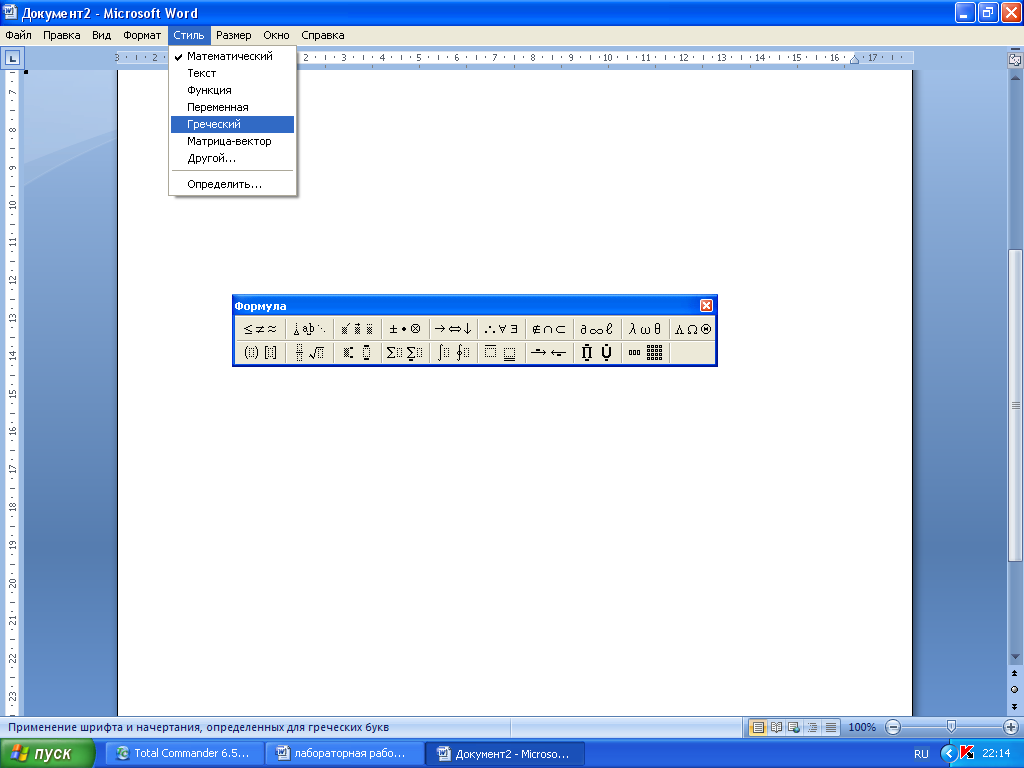
Task: Switch to Draft view in status bar
Action: 831,727
